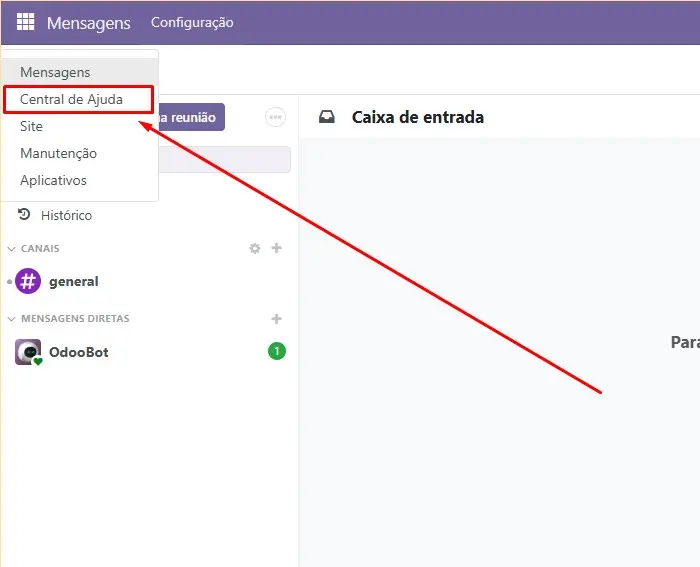The image size is (700, 567).
Task: Choose Central de Ajuda from the apps menu
Action: coord(71,100)
